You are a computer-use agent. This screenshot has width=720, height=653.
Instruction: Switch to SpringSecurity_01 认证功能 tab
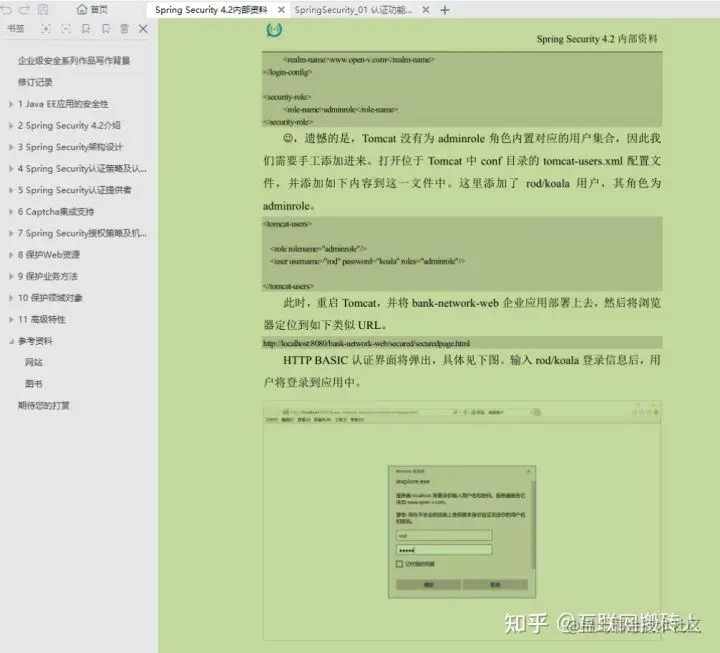(x=353, y=10)
